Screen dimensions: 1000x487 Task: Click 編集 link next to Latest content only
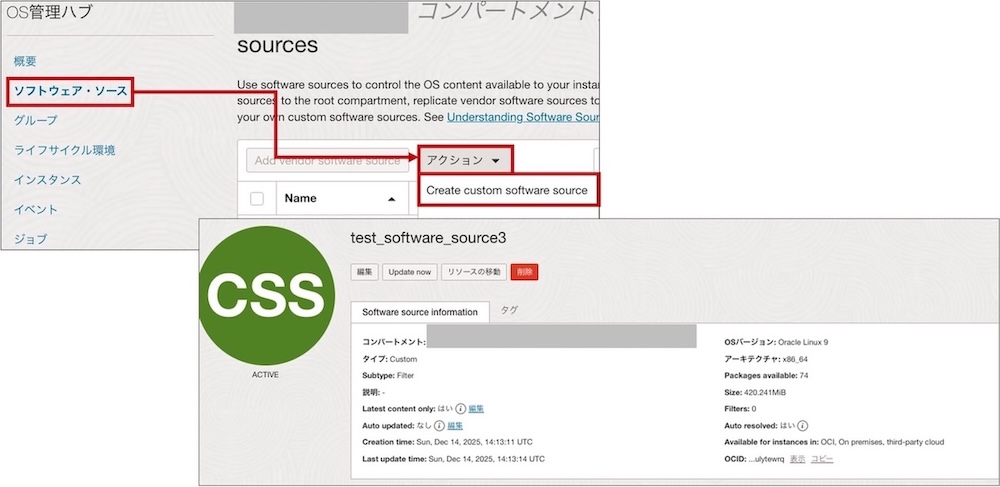[477, 409]
